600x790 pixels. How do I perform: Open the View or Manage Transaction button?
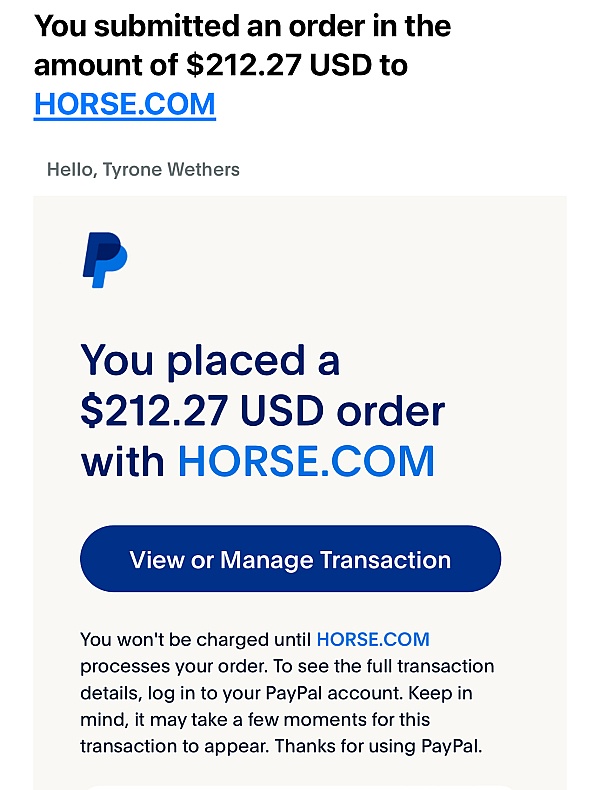(x=290, y=559)
